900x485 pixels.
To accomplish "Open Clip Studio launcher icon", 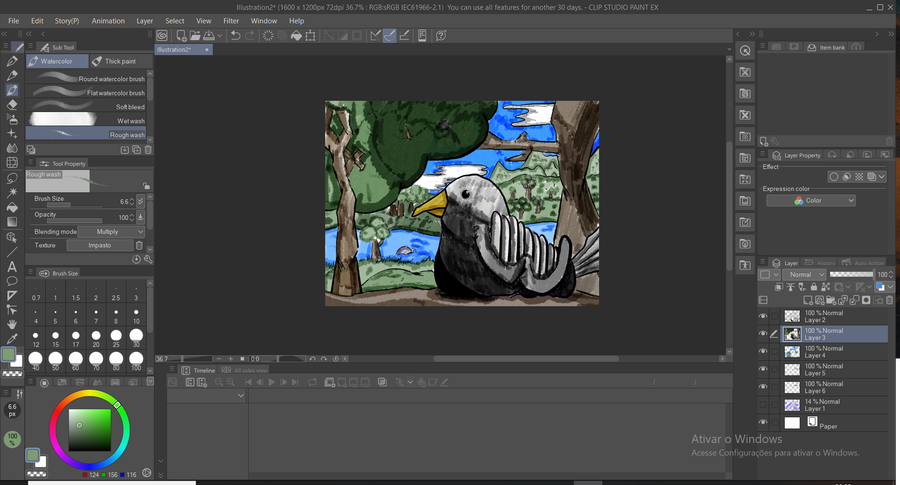I will pyautogui.click(x=162, y=36).
